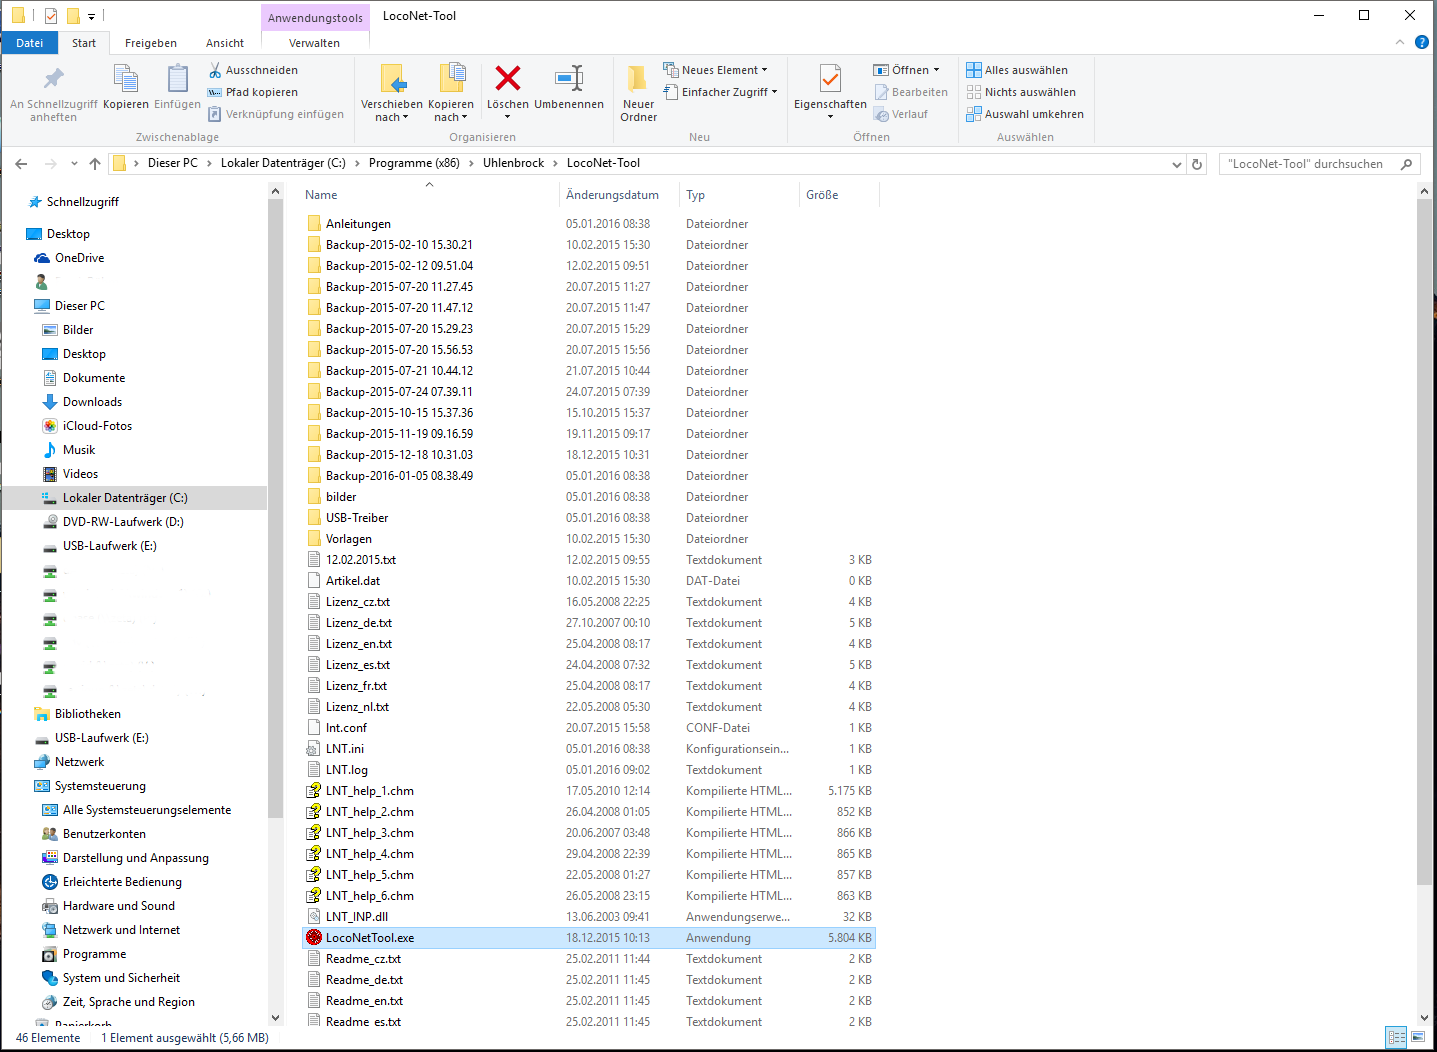The width and height of the screenshot is (1437, 1052).
Task: Open the Datei menu tab
Action: (x=30, y=43)
